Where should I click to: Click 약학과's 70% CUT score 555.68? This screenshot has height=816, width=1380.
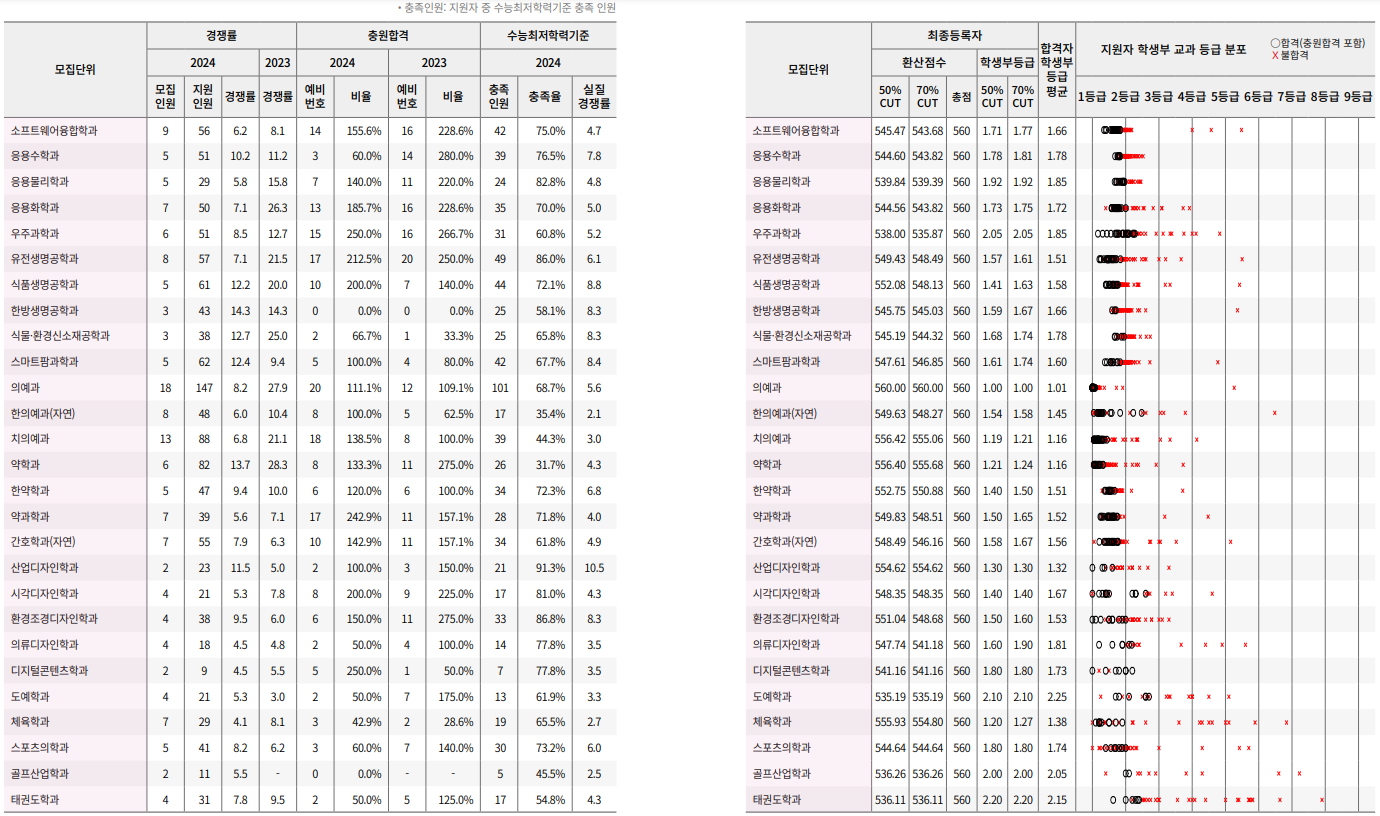pos(927,465)
